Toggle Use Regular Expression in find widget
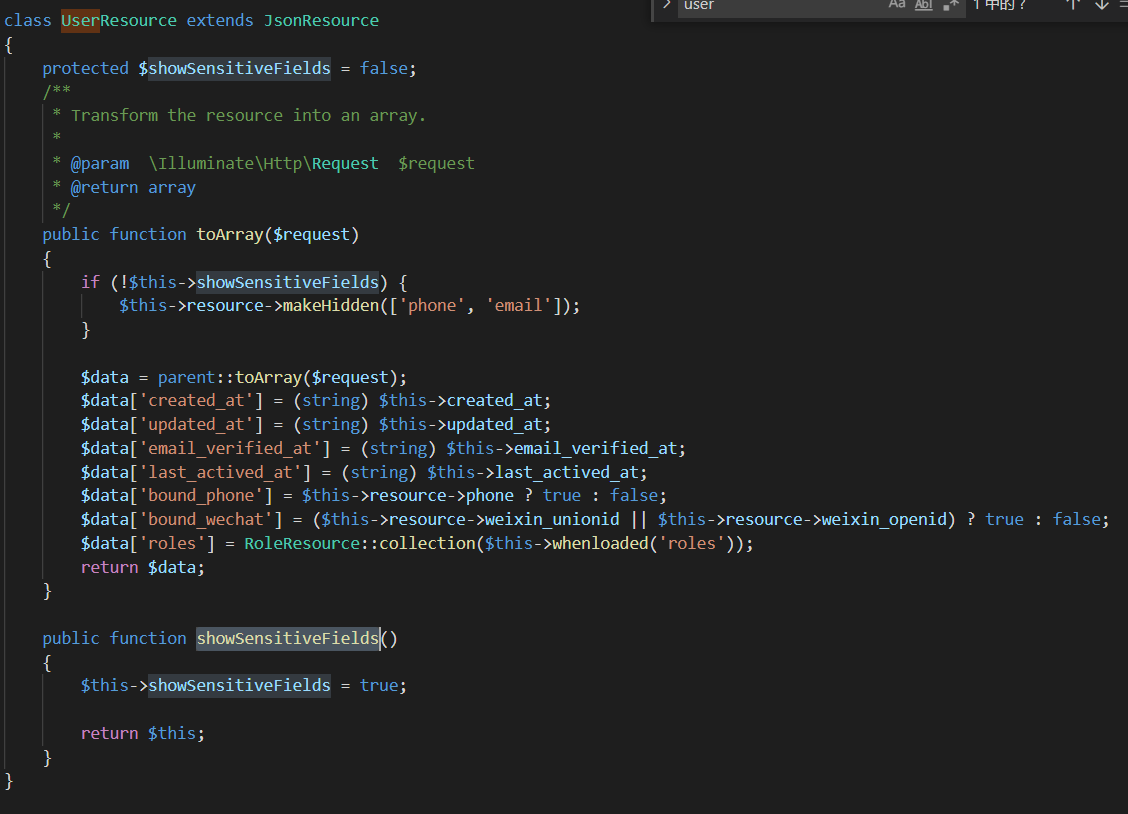 pyautogui.click(x=951, y=4)
